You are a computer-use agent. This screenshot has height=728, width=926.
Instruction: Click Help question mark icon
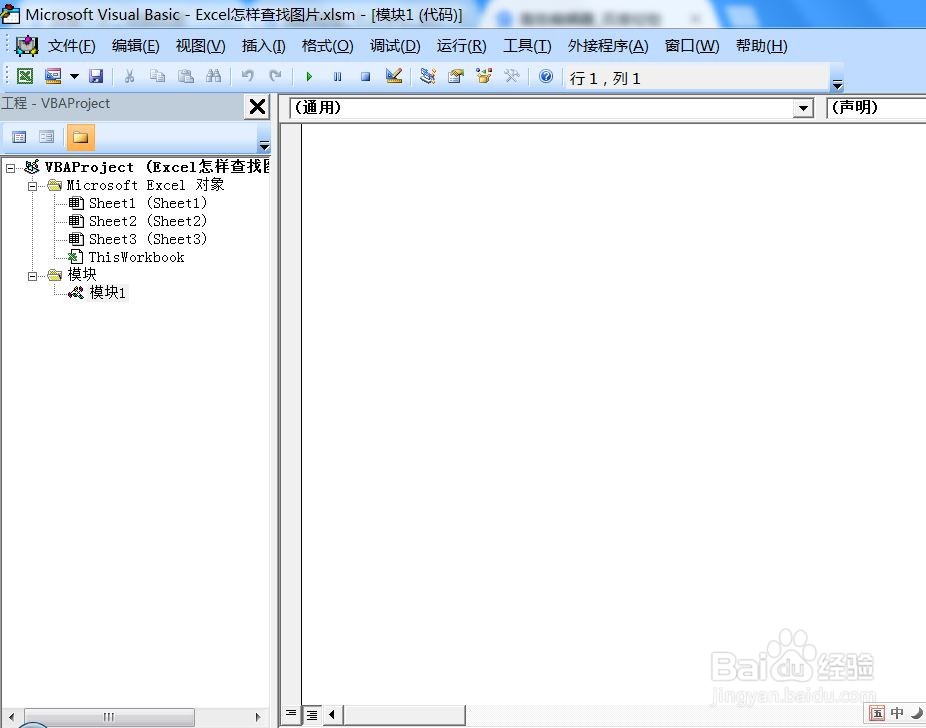pos(546,76)
